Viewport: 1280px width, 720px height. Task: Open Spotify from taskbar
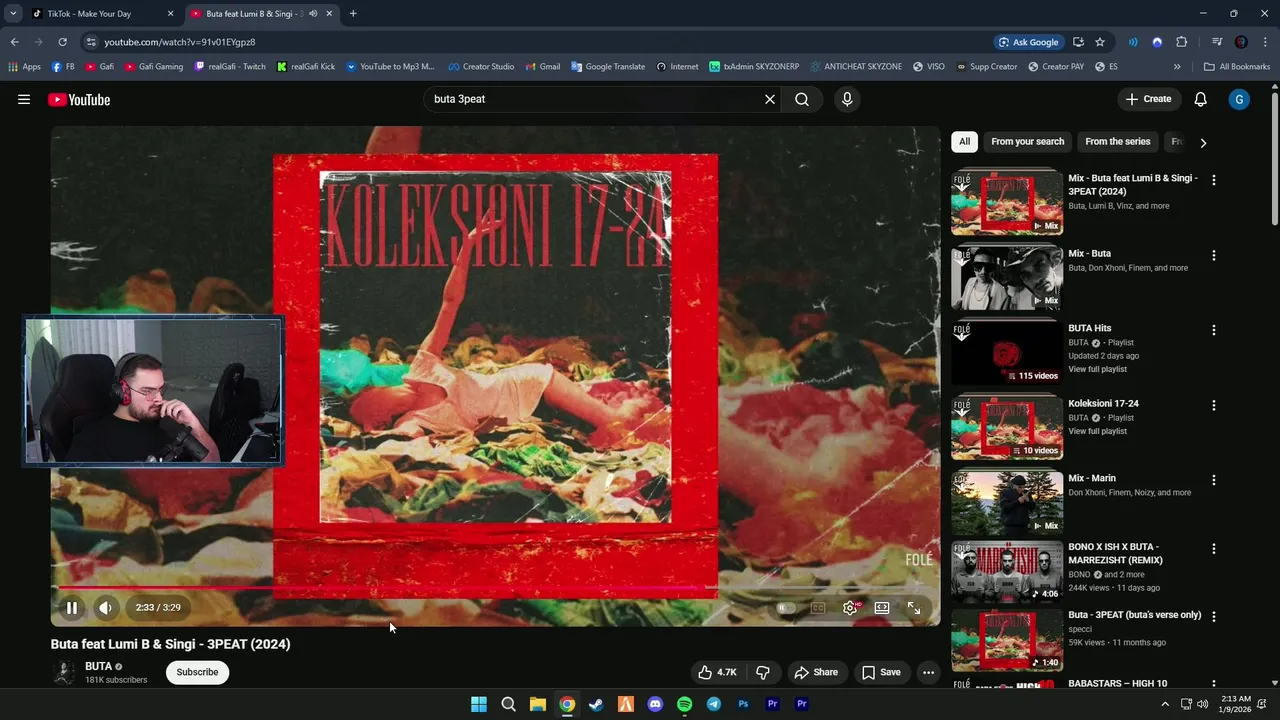684,704
